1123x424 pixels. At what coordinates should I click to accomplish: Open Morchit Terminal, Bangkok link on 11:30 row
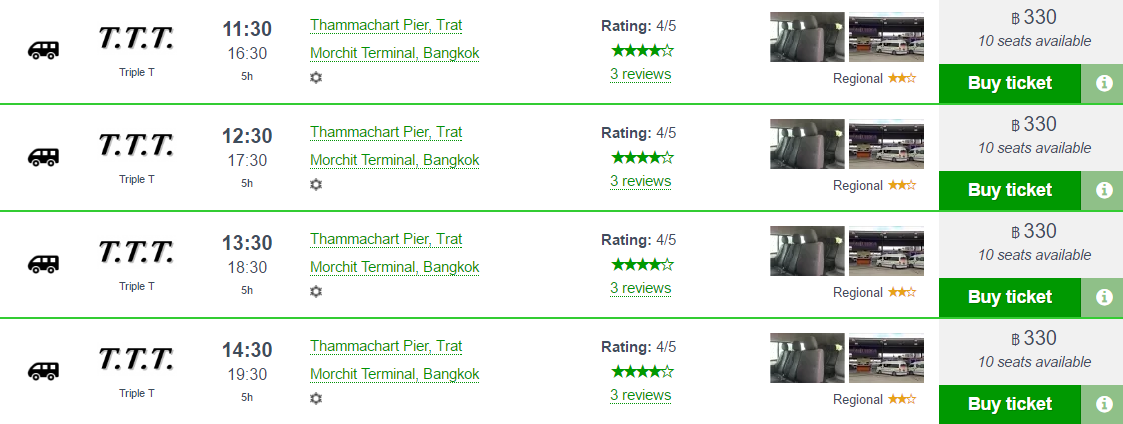tap(395, 53)
